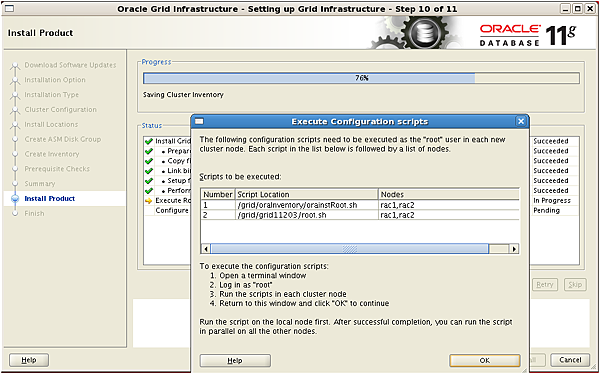Open main window menu icon in title bar
Image resolution: width=600 pixels, height=374 pixels.
pyautogui.click(x=9, y=9)
